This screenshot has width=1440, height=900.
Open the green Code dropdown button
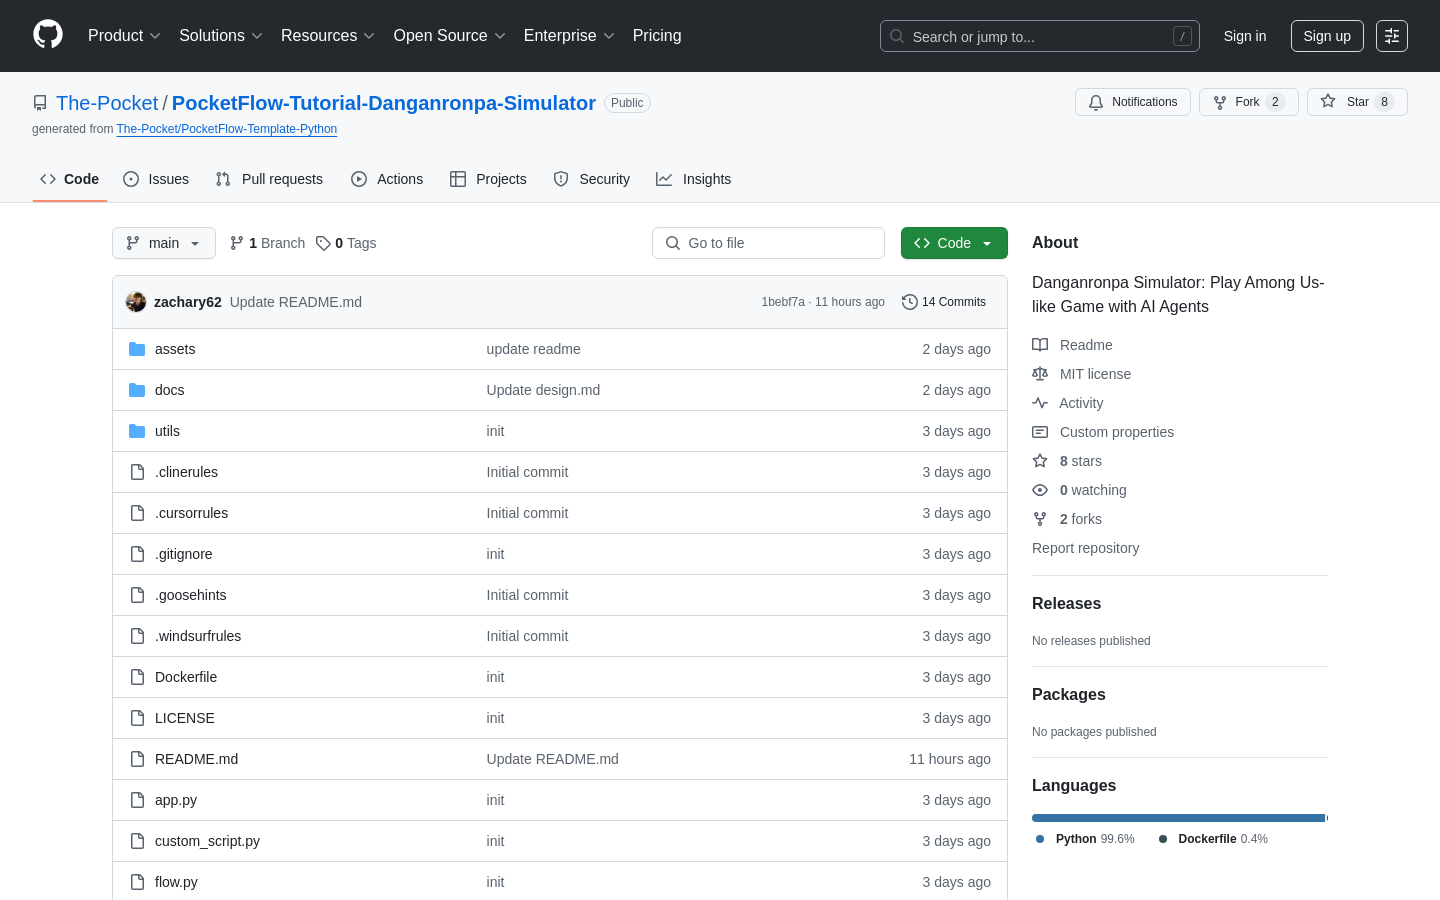coord(954,243)
